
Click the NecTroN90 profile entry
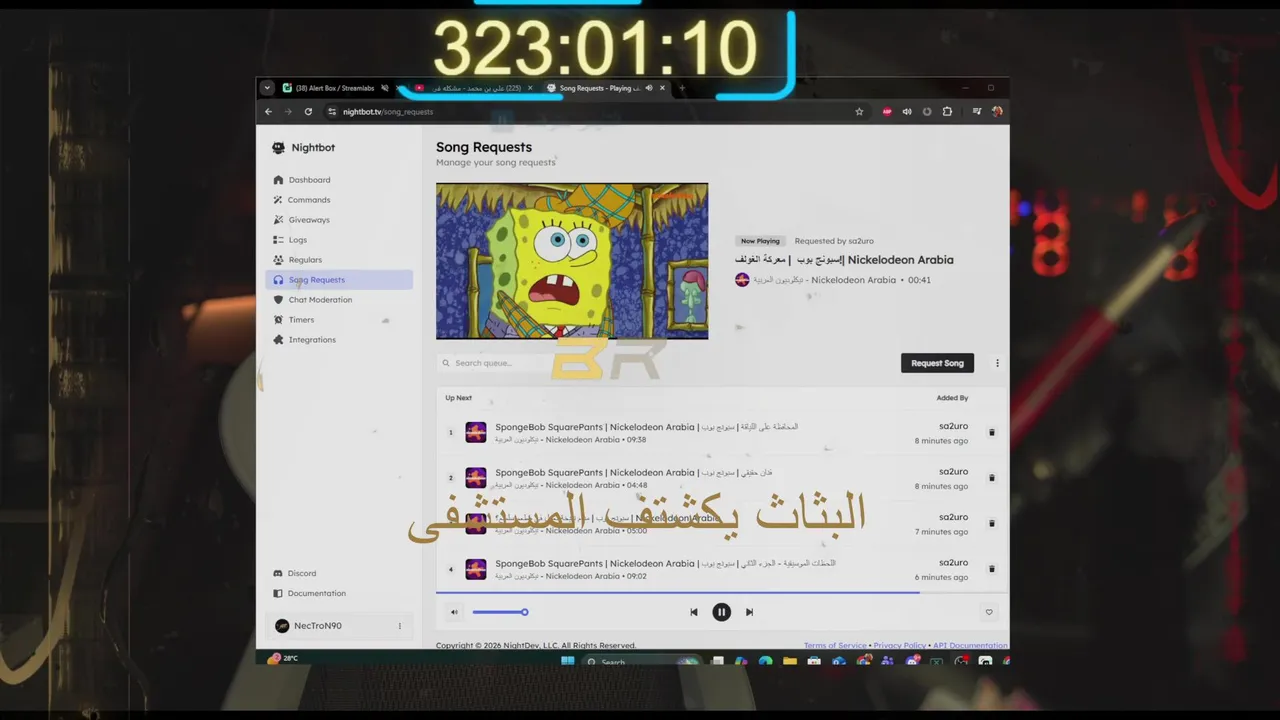pyautogui.click(x=339, y=626)
